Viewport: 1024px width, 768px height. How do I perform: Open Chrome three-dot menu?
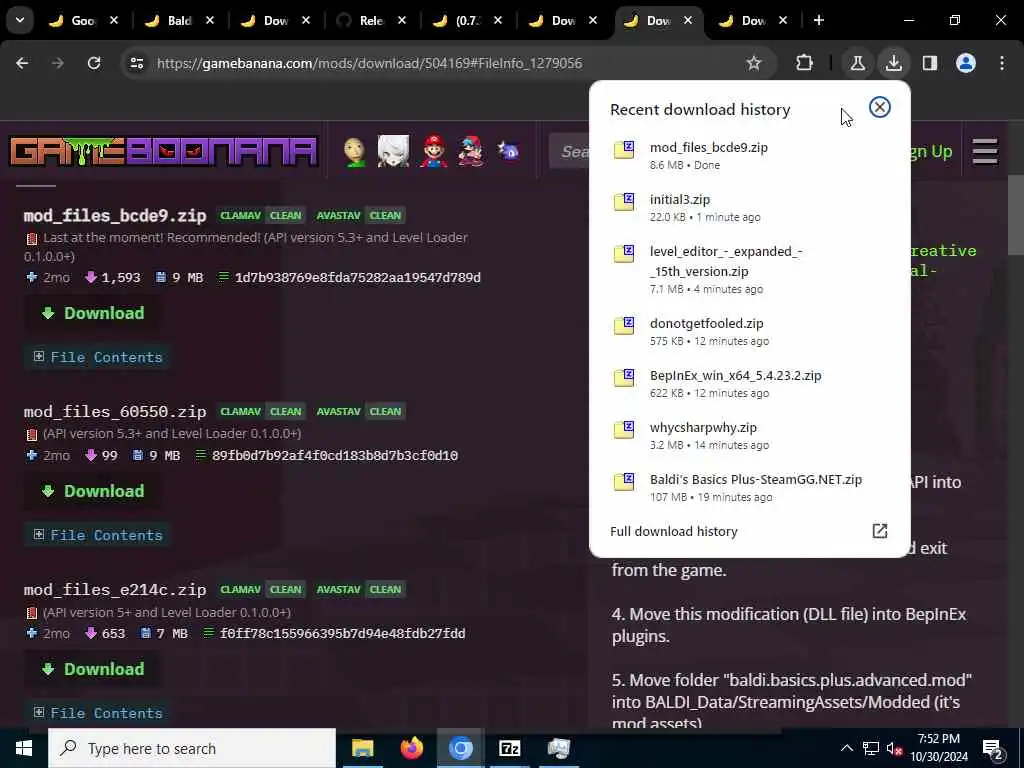(x=1002, y=63)
